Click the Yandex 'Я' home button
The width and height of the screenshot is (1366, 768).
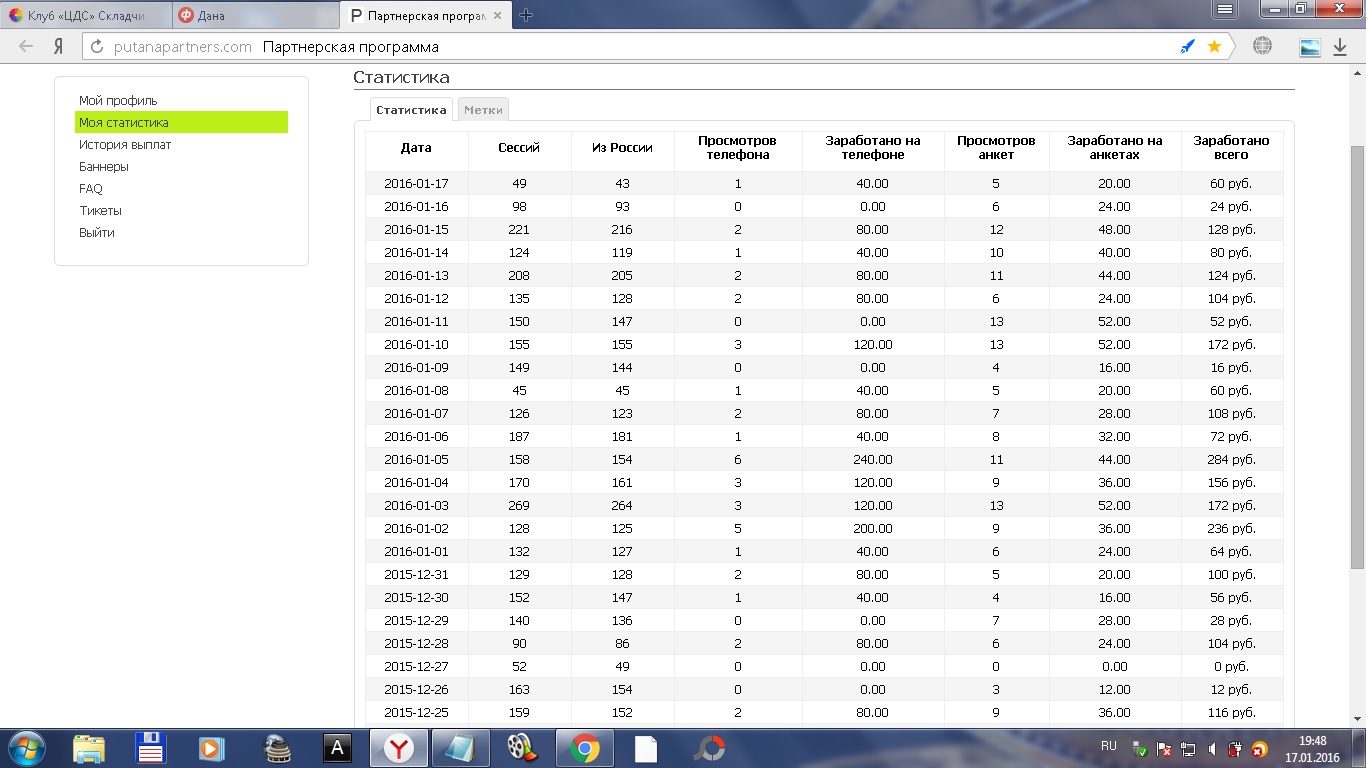59,47
